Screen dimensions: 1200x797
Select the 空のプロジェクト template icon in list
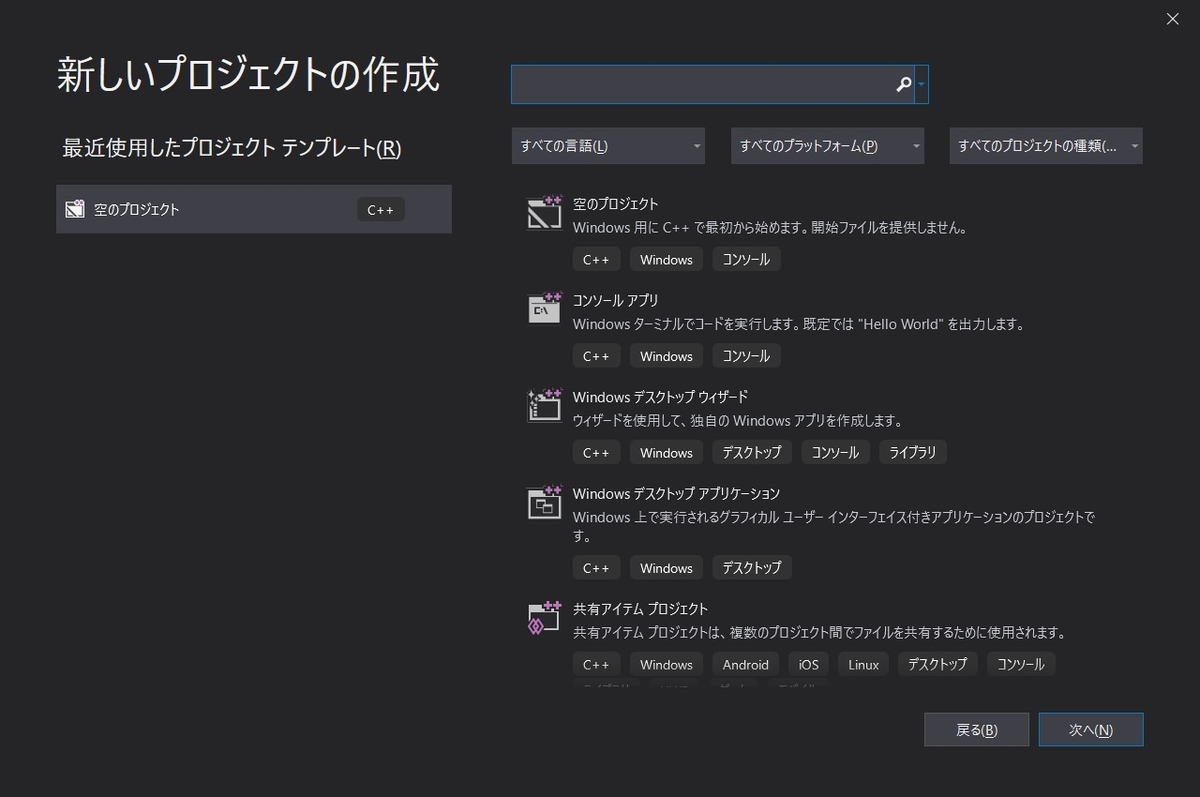(x=544, y=213)
